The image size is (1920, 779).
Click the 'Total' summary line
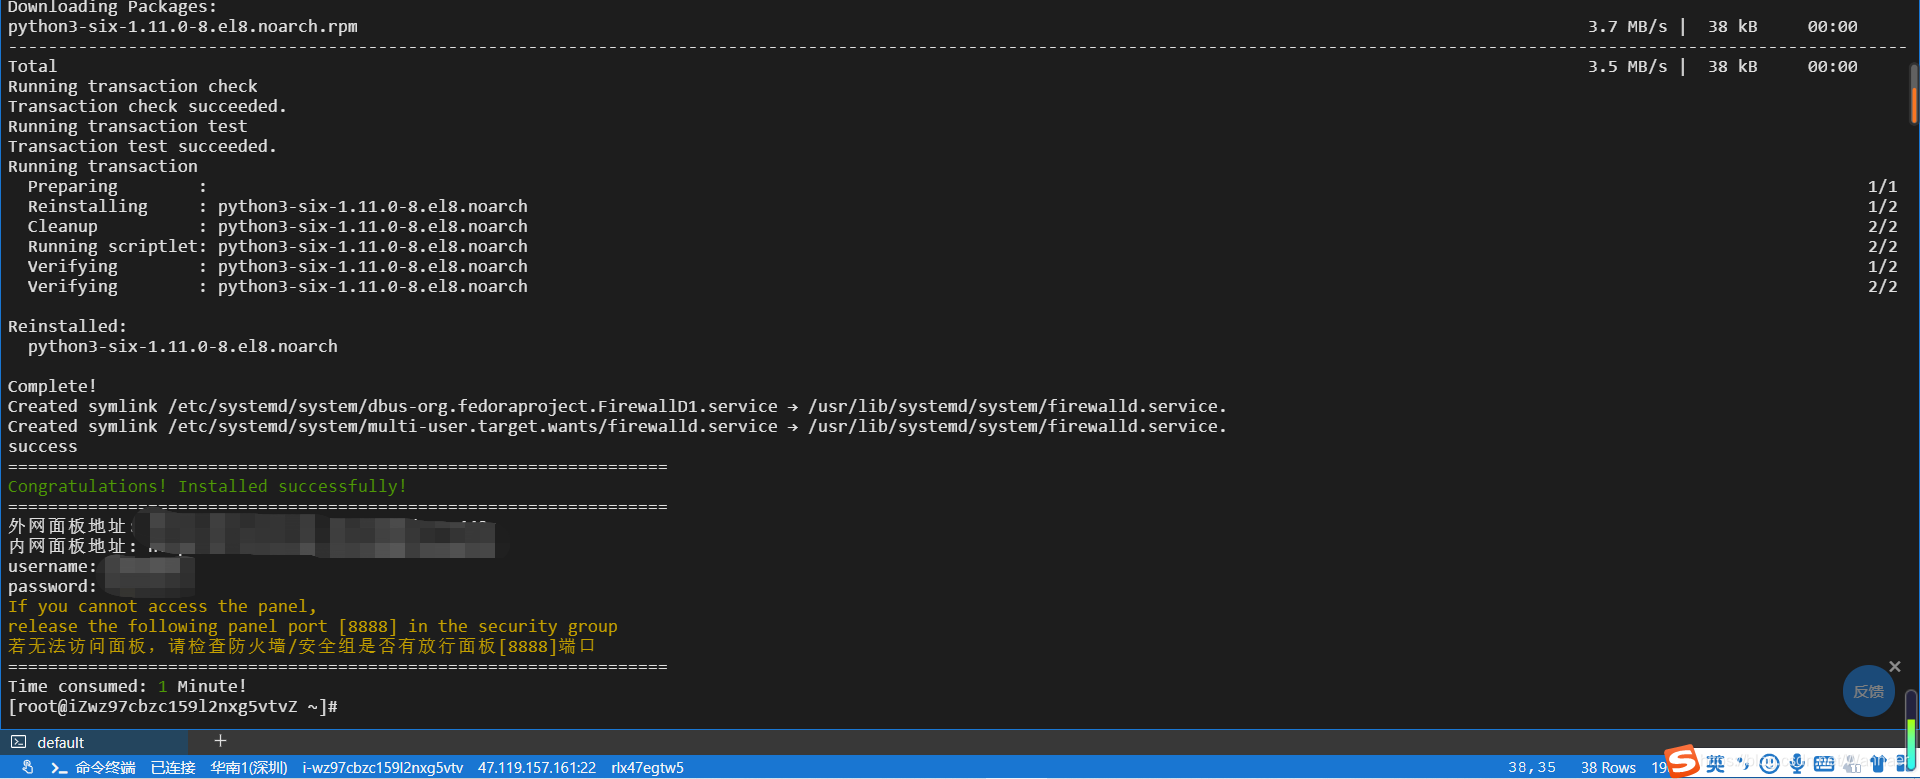32,66
